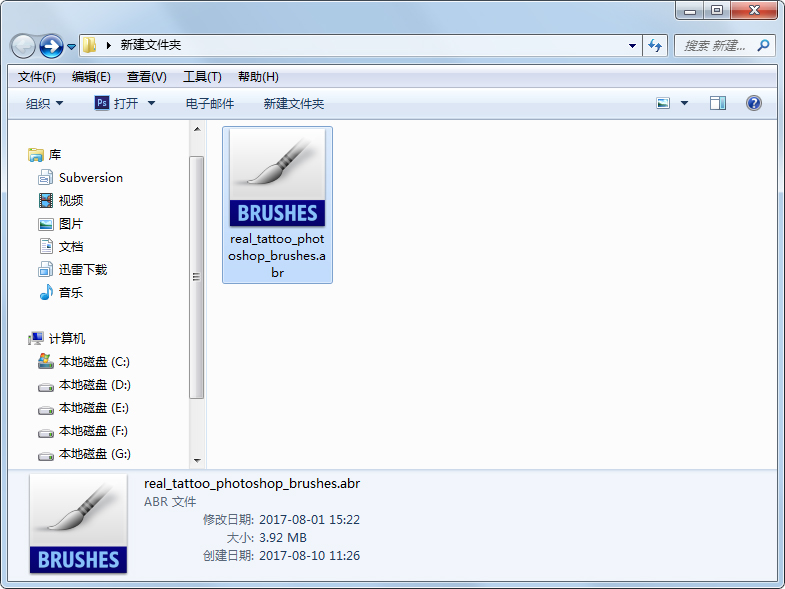Click the help question mark icon

753,103
